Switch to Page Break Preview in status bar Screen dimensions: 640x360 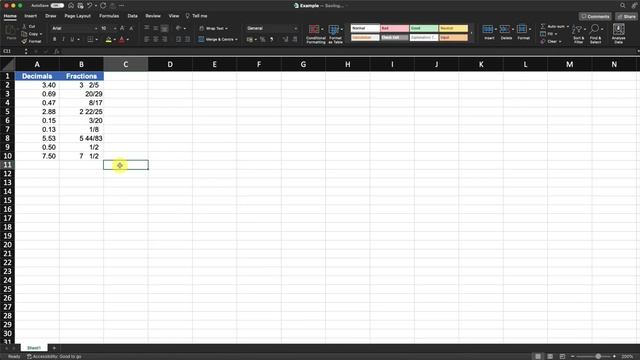(x=562, y=356)
